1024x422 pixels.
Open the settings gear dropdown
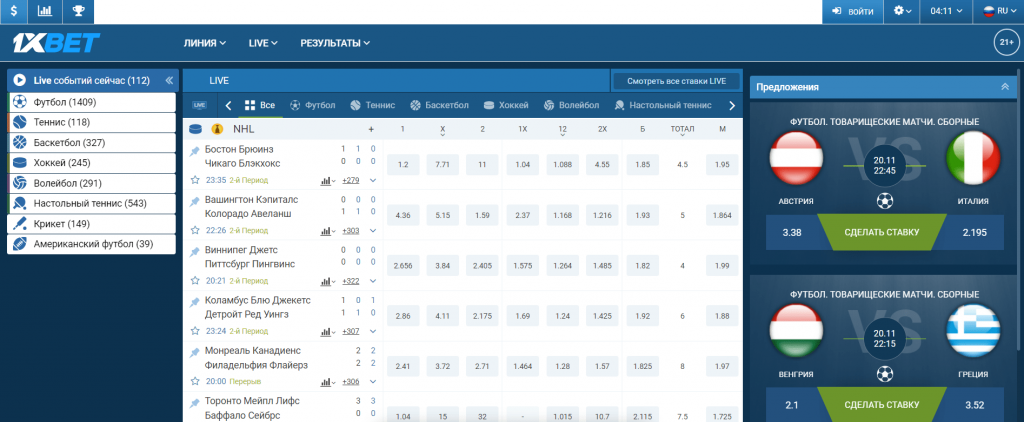pos(903,11)
